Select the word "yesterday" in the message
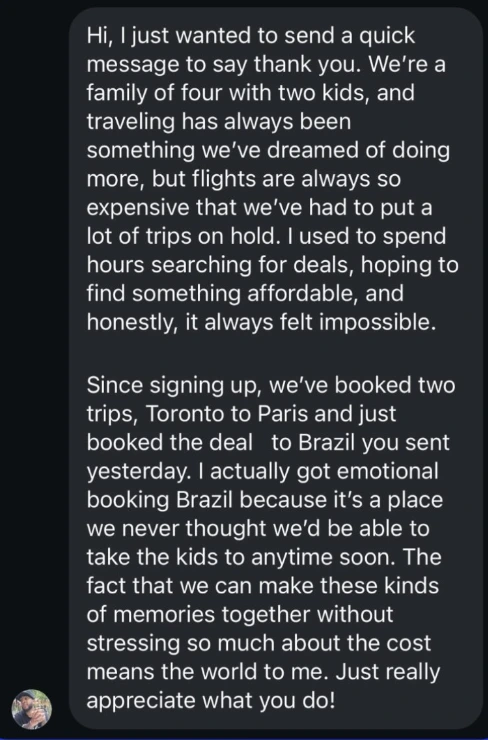The width and height of the screenshot is (488, 740). coord(138,472)
